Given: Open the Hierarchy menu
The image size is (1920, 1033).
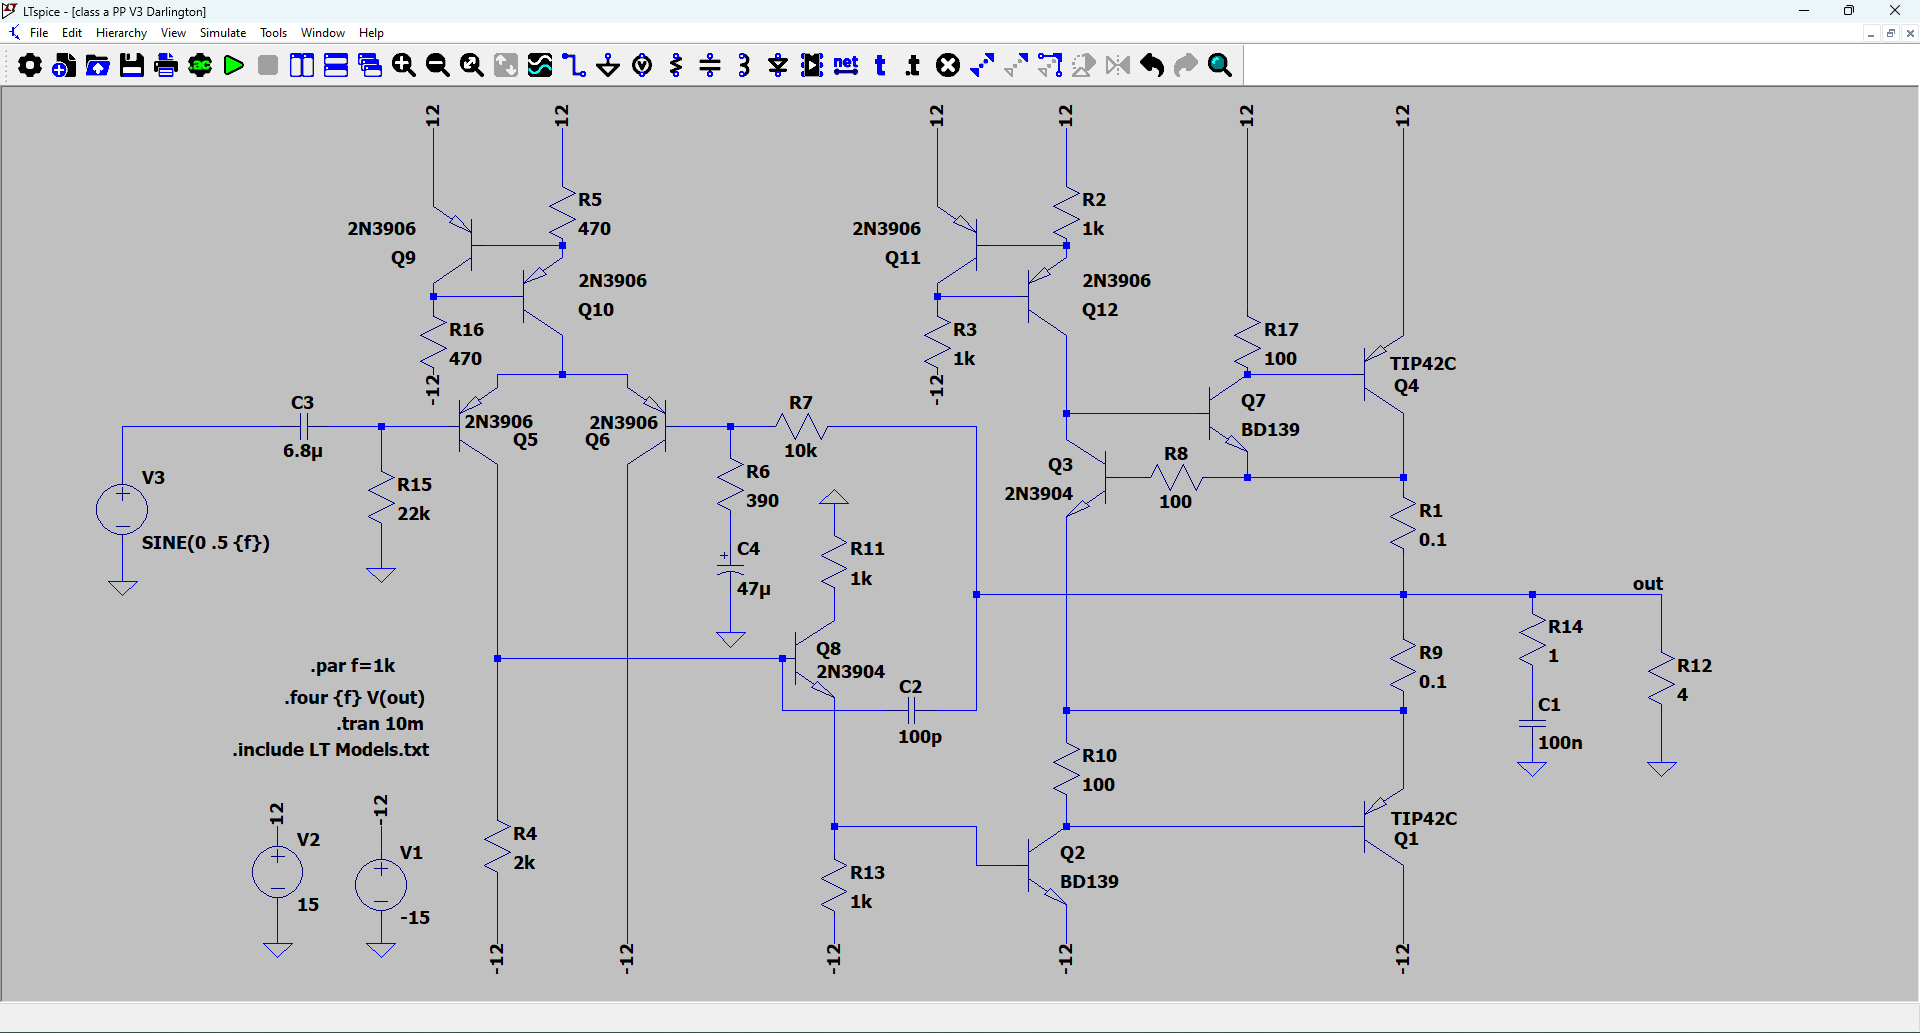Looking at the screenshot, I should pos(121,33).
